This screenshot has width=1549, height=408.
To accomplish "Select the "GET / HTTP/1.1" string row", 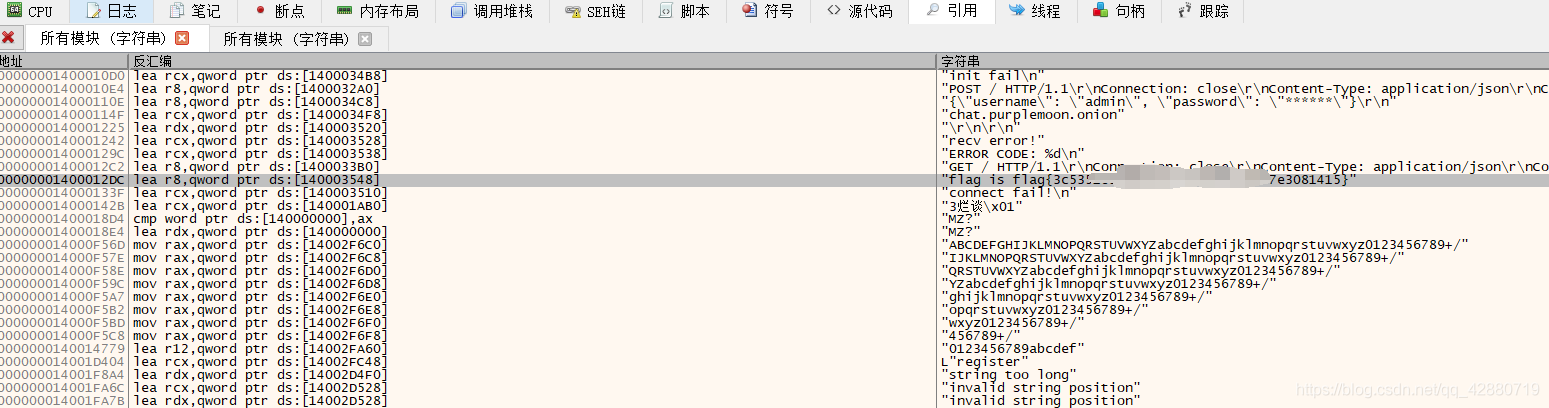I will pyautogui.click(x=774, y=166).
